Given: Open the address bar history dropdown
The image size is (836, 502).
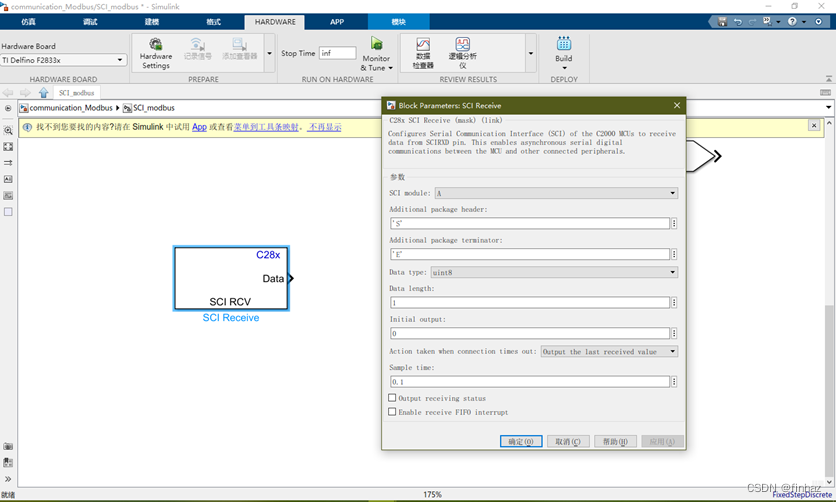Looking at the screenshot, I should [829, 107].
